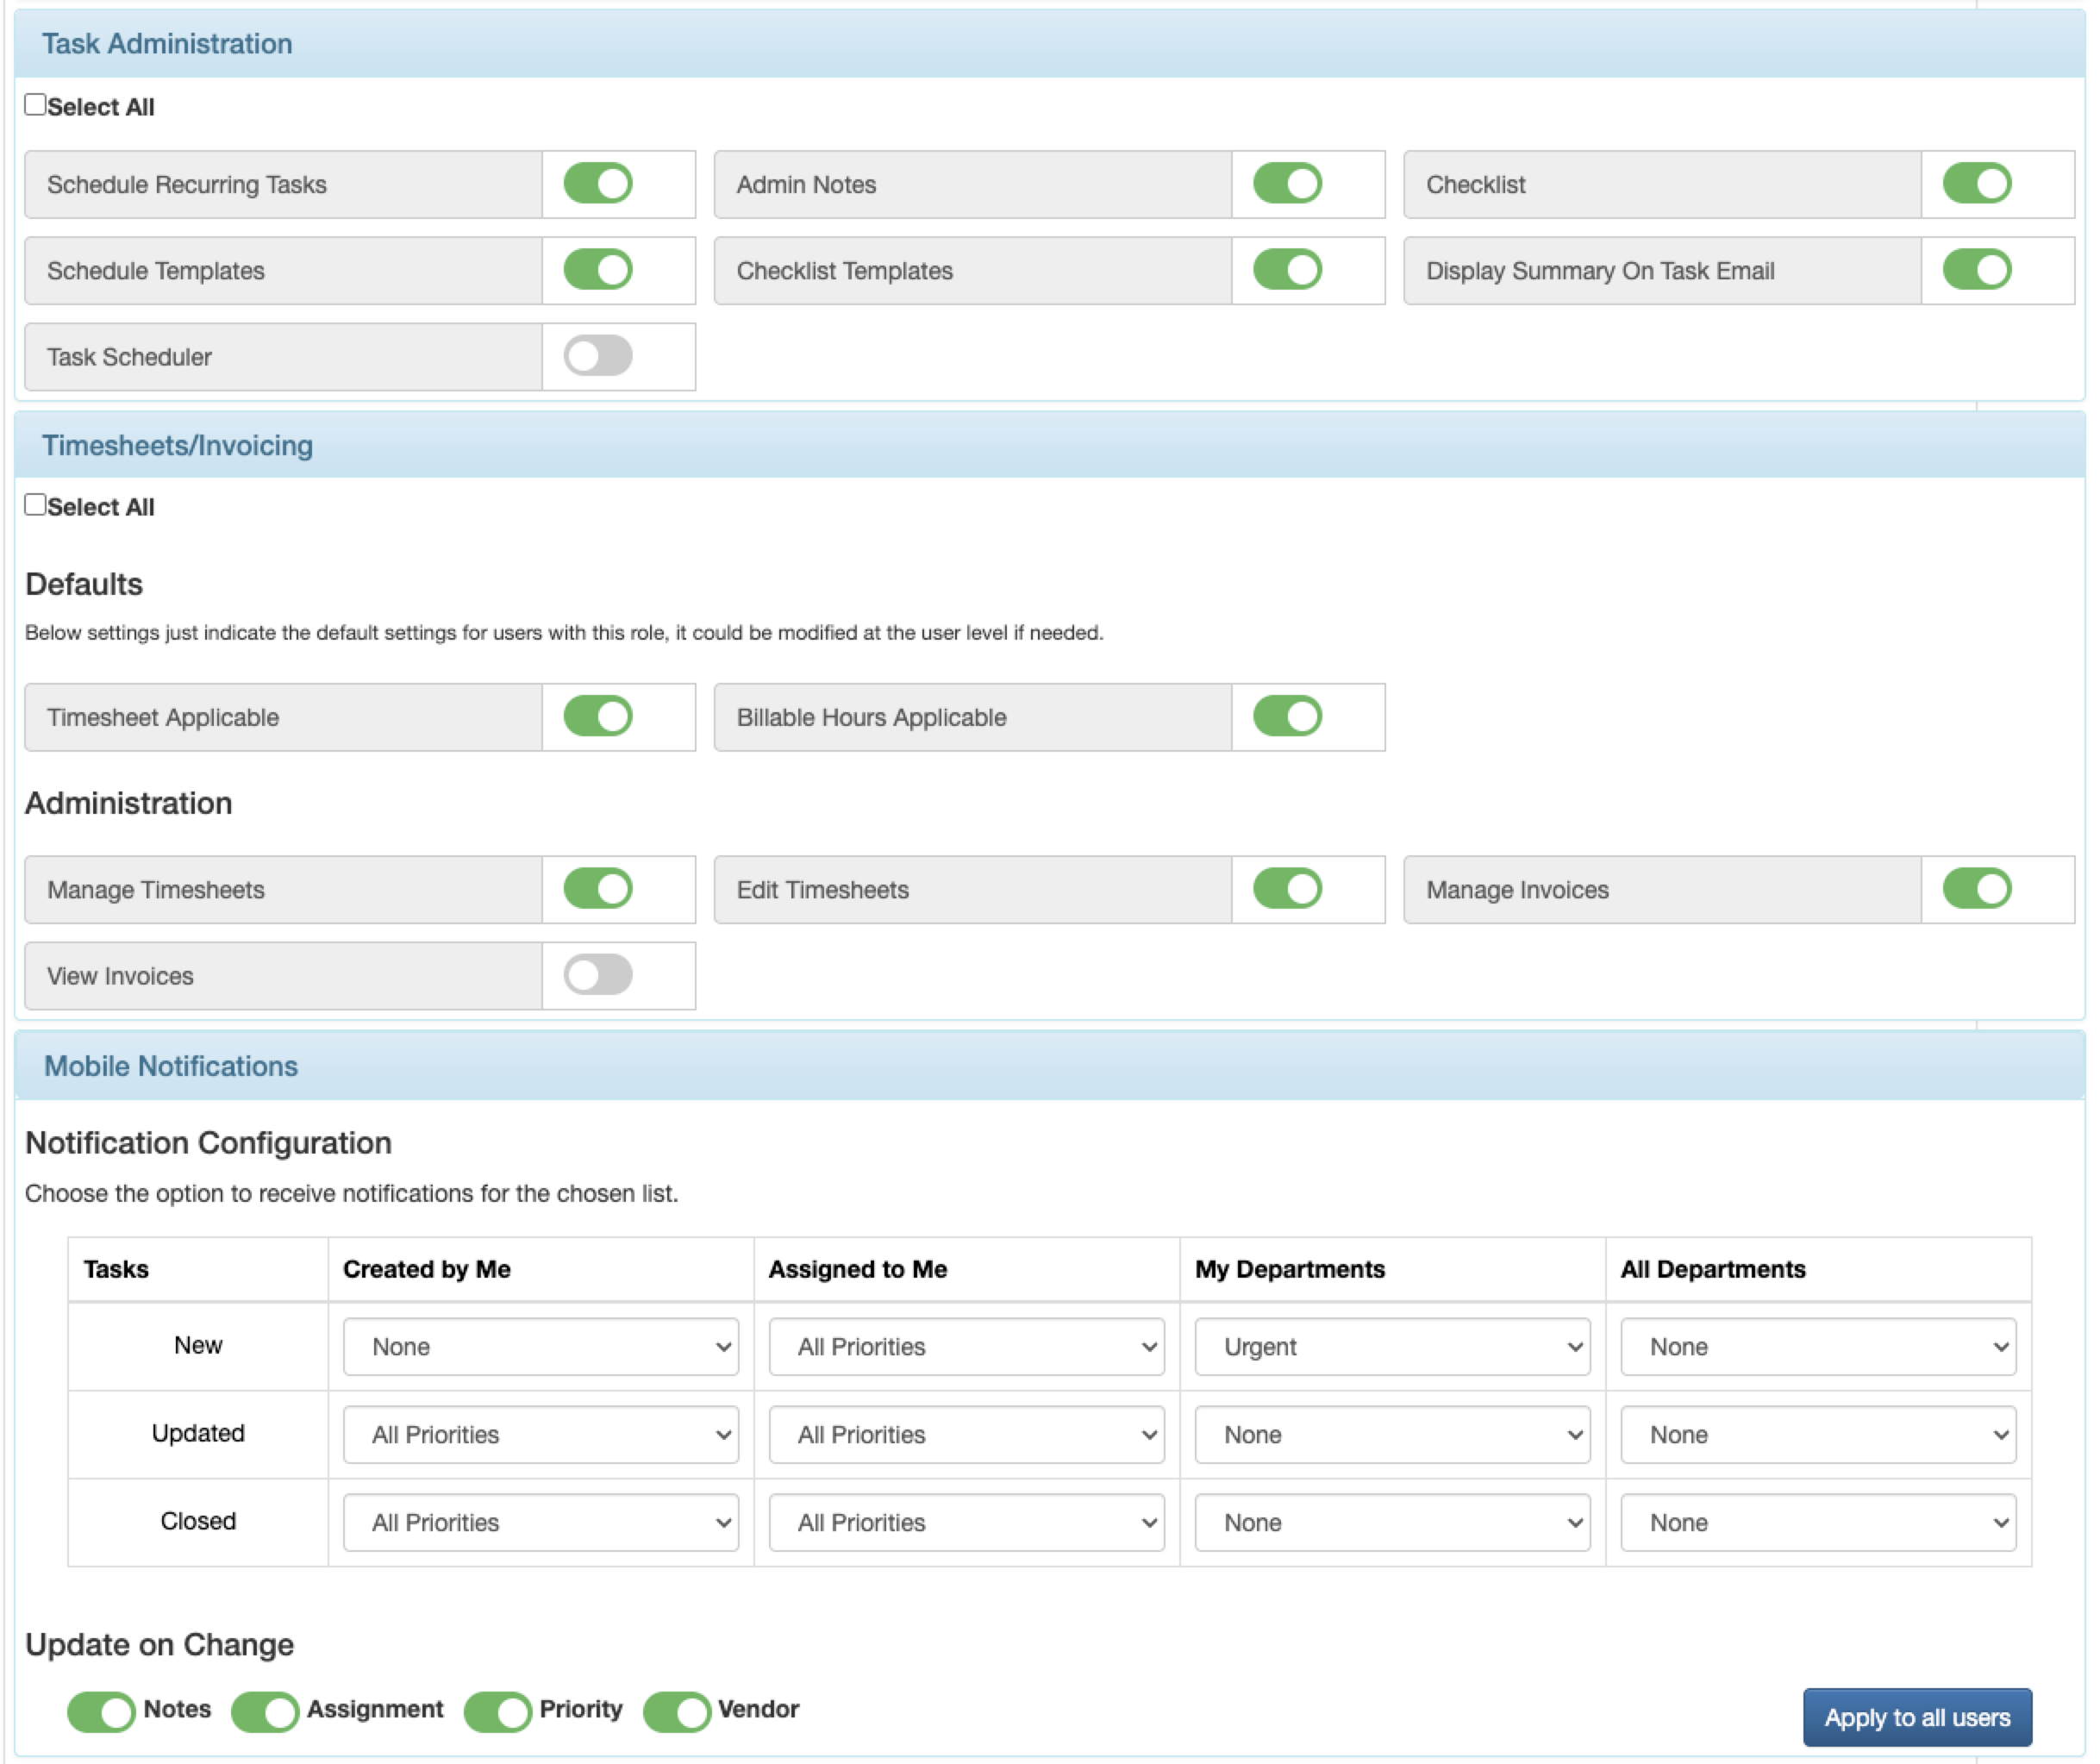The width and height of the screenshot is (2100, 1764).
Task: Open New tasks My Departments dropdown
Action: click(x=1391, y=1347)
